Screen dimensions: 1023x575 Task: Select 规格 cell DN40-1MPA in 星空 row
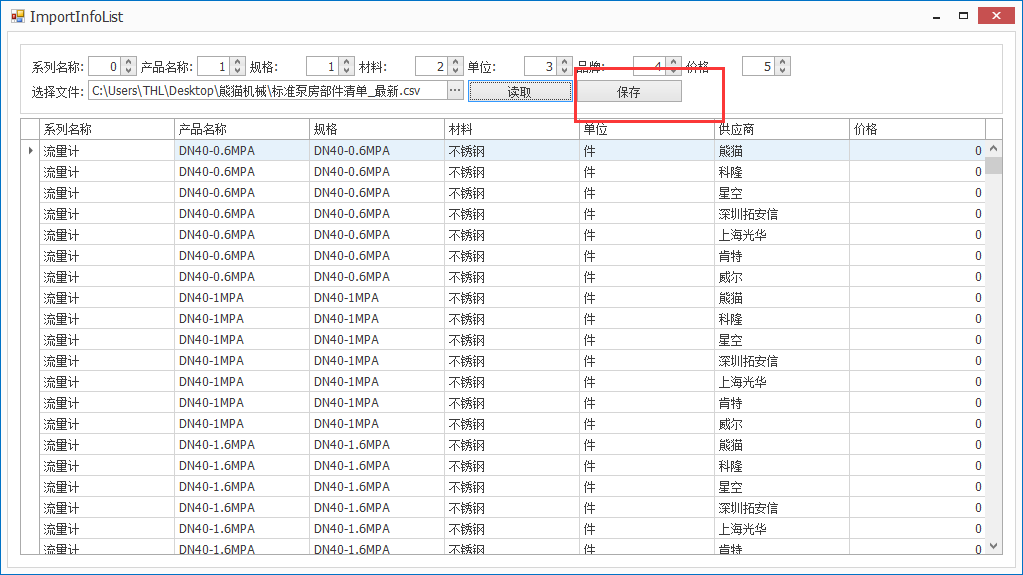(377, 339)
